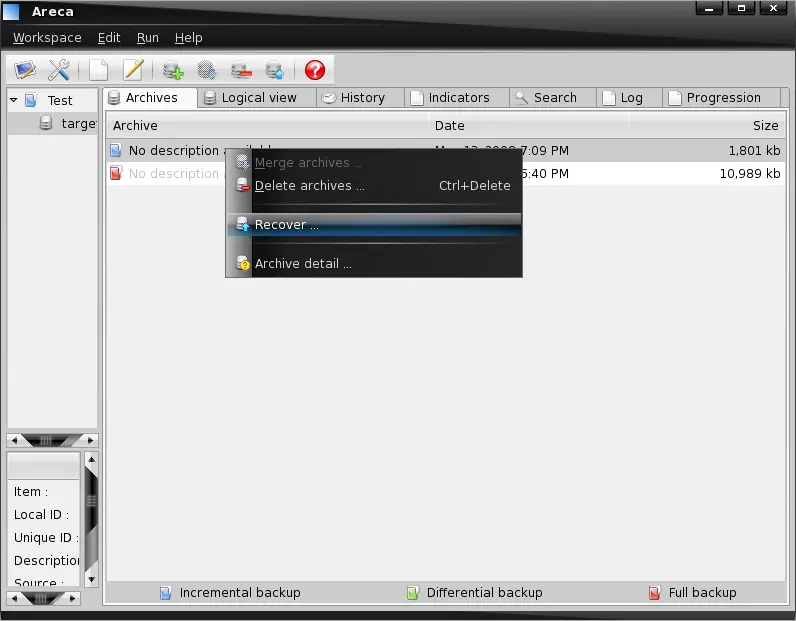Select Recover in the context menu
796x621 pixels.
374,224
